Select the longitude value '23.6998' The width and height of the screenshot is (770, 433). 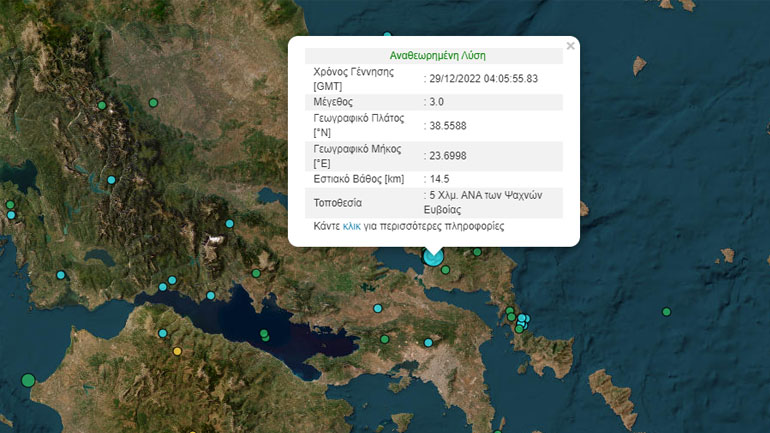click(x=448, y=156)
